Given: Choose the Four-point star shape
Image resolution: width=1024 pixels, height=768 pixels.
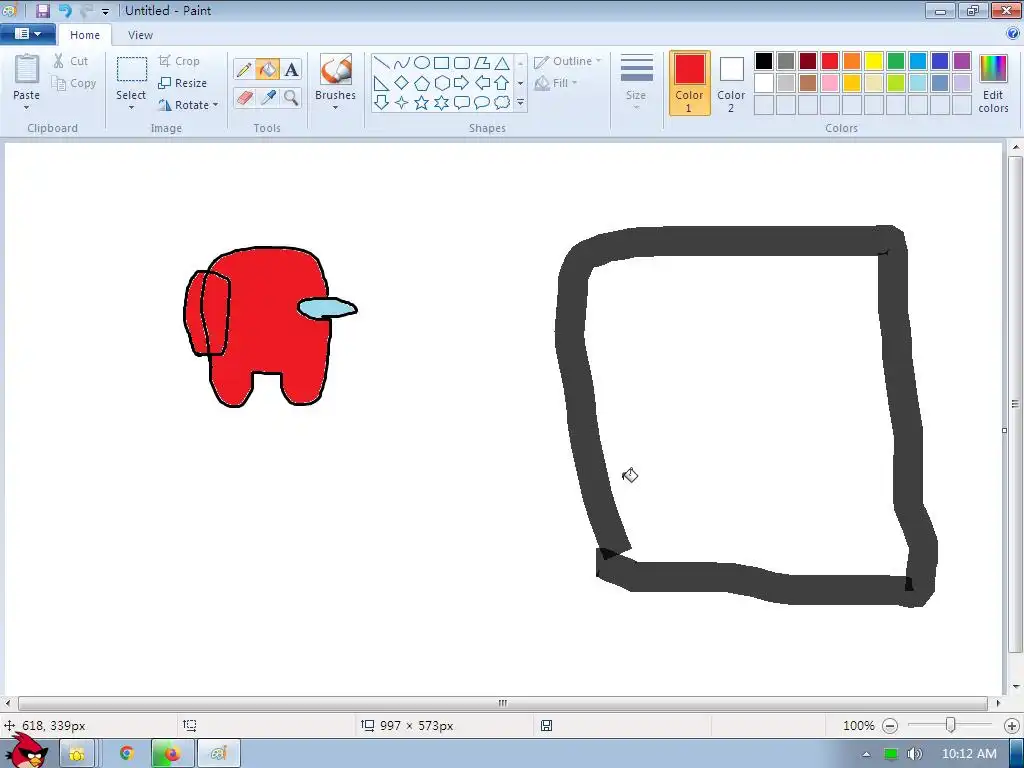Looking at the screenshot, I should pyautogui.click(x=402, y=103).
